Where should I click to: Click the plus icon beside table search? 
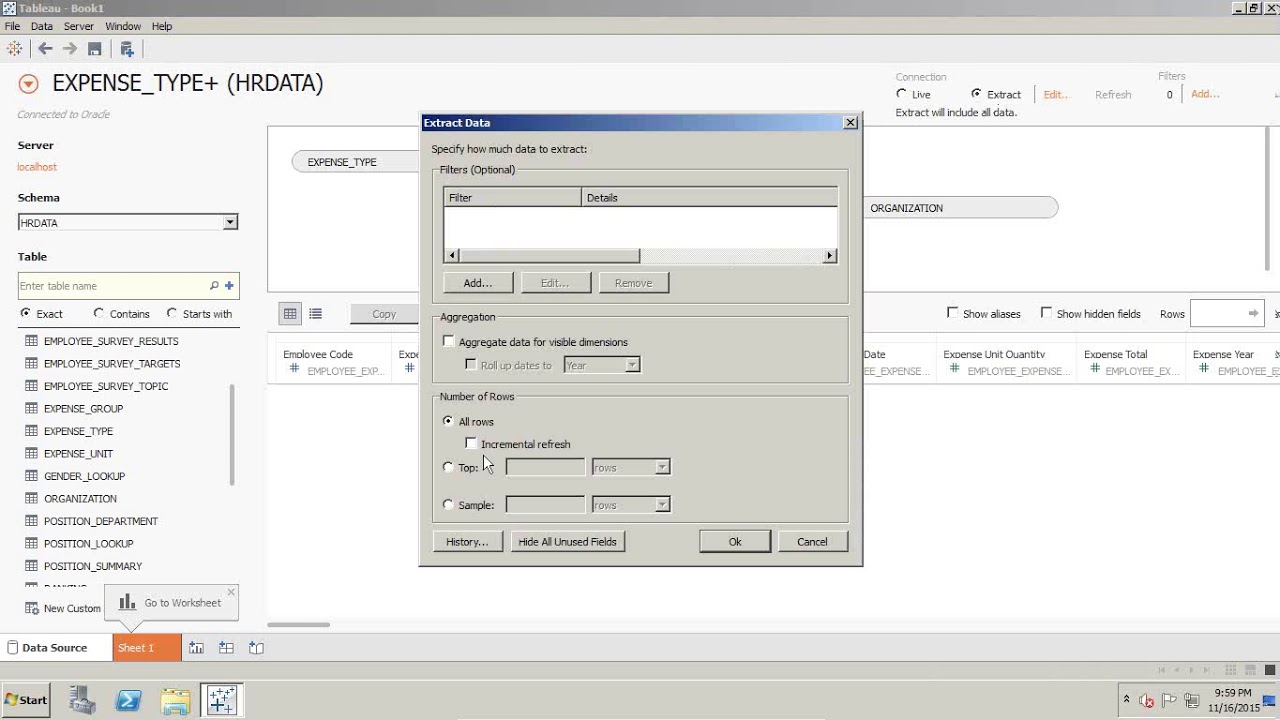tap(229, 286)
